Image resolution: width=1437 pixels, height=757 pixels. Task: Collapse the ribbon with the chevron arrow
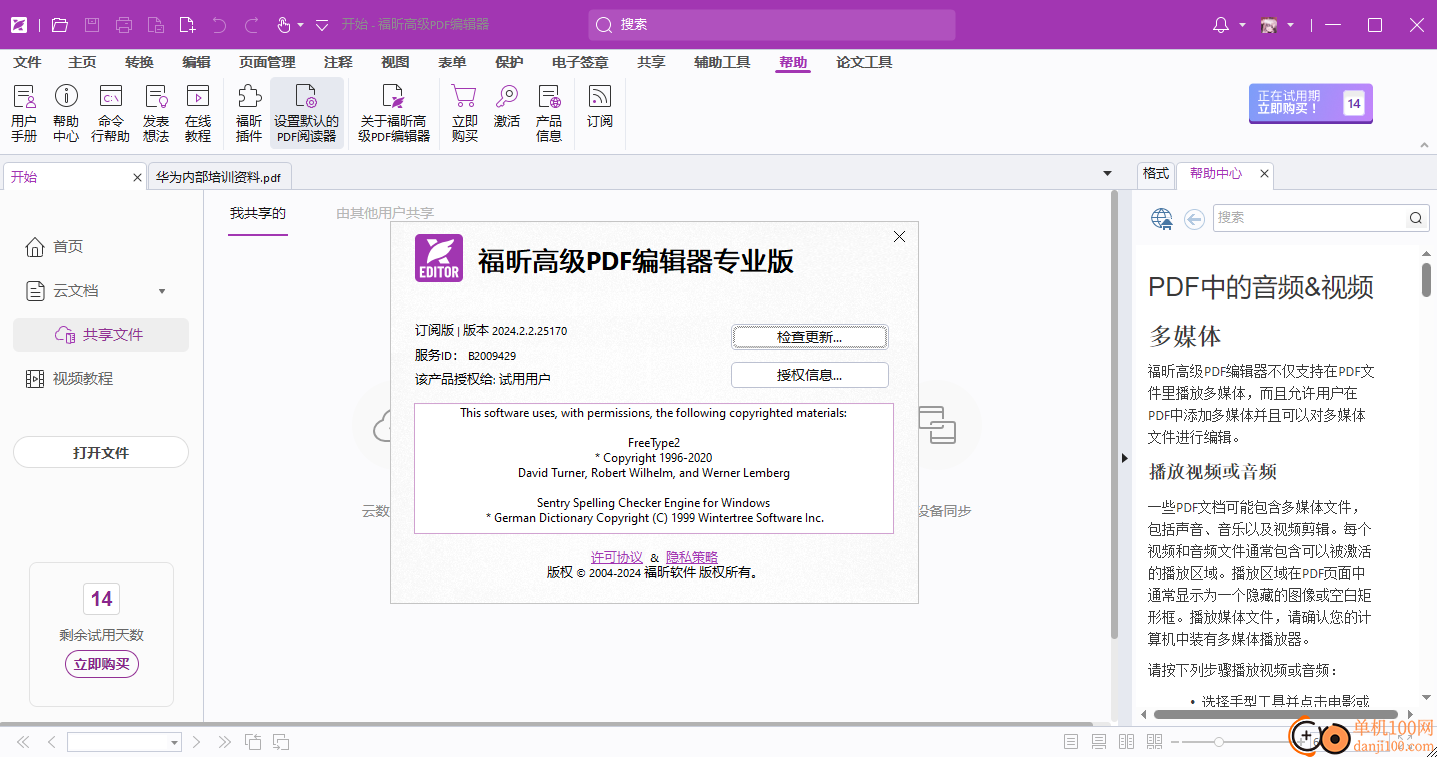1425,146
